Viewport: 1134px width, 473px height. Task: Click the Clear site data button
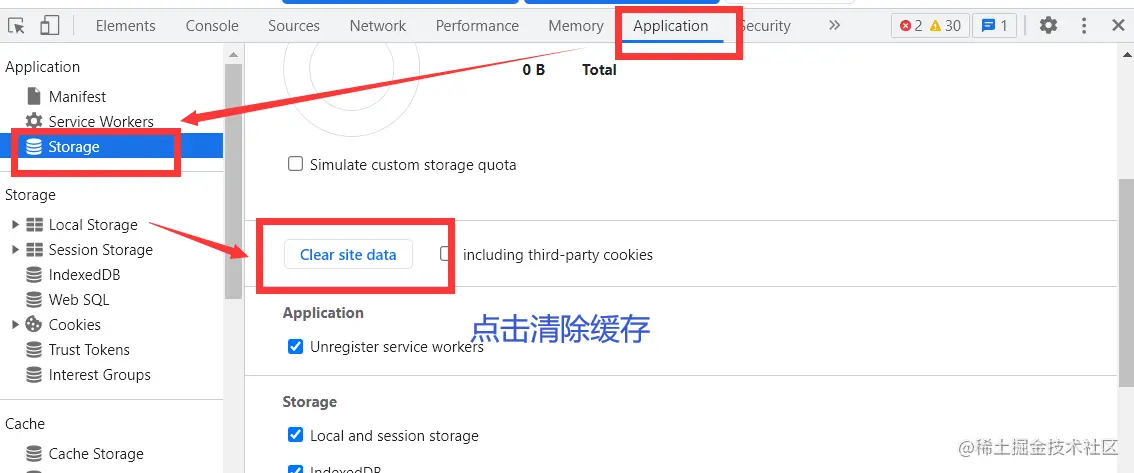click(348, 255)
